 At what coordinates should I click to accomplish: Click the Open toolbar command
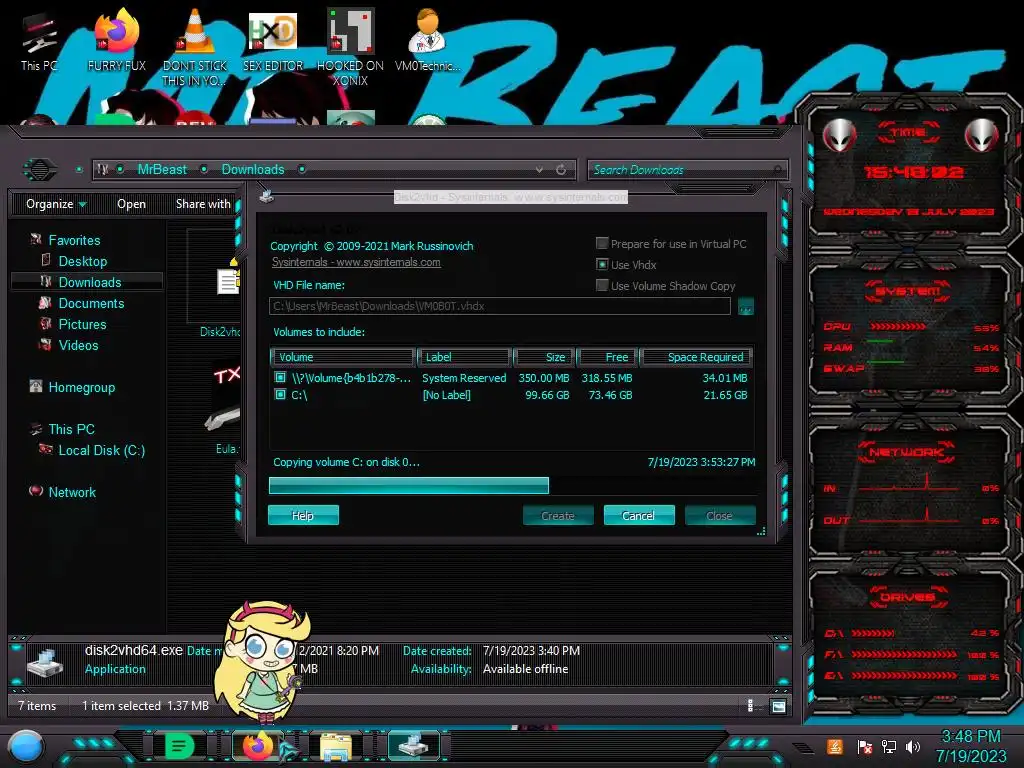[x=131, y=204]
